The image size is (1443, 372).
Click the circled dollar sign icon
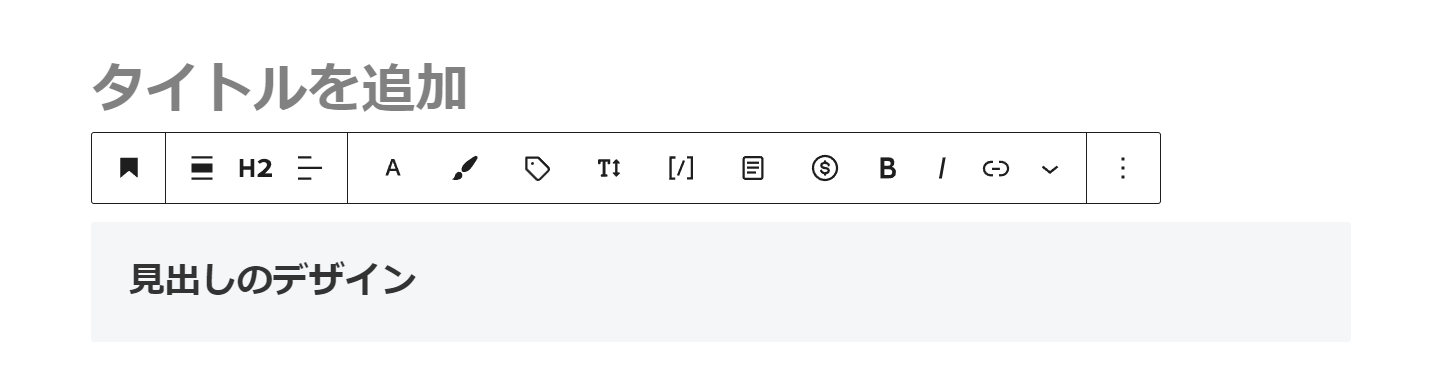825,168
